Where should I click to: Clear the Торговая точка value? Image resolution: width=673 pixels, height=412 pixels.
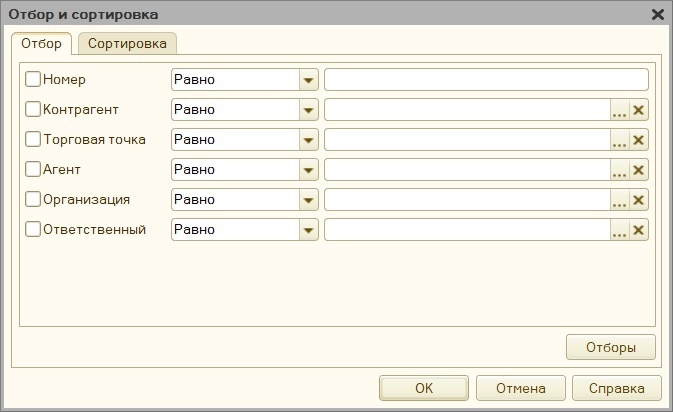point(639,140)
